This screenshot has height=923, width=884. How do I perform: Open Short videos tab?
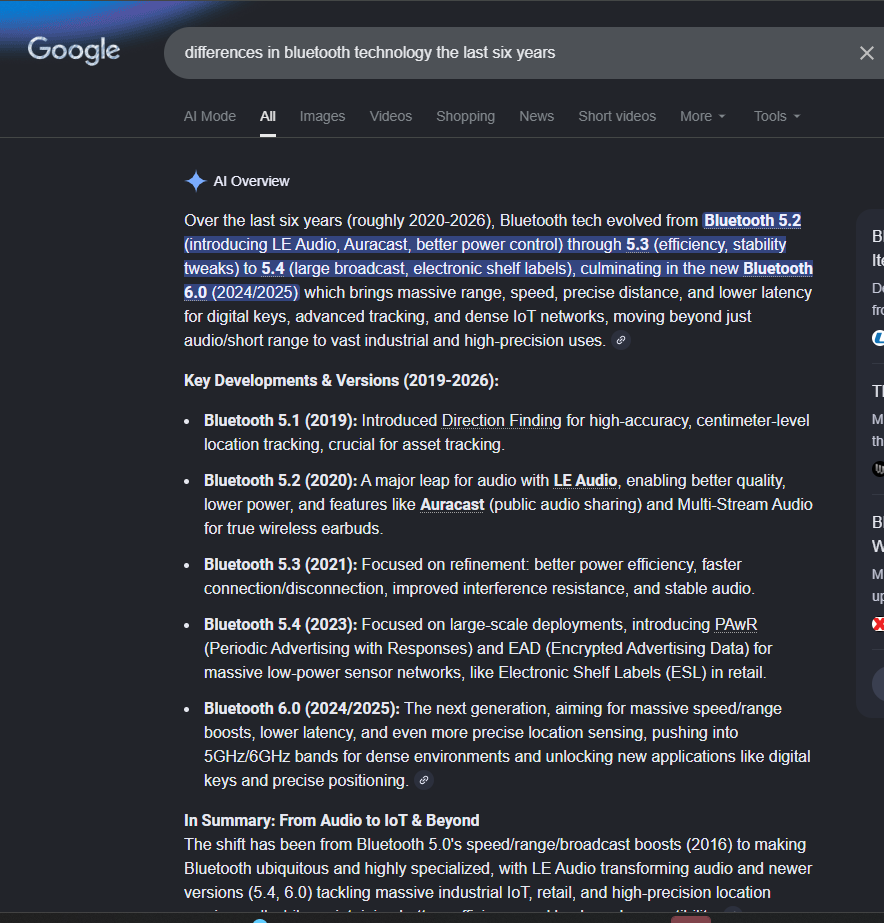coord(617,116)
